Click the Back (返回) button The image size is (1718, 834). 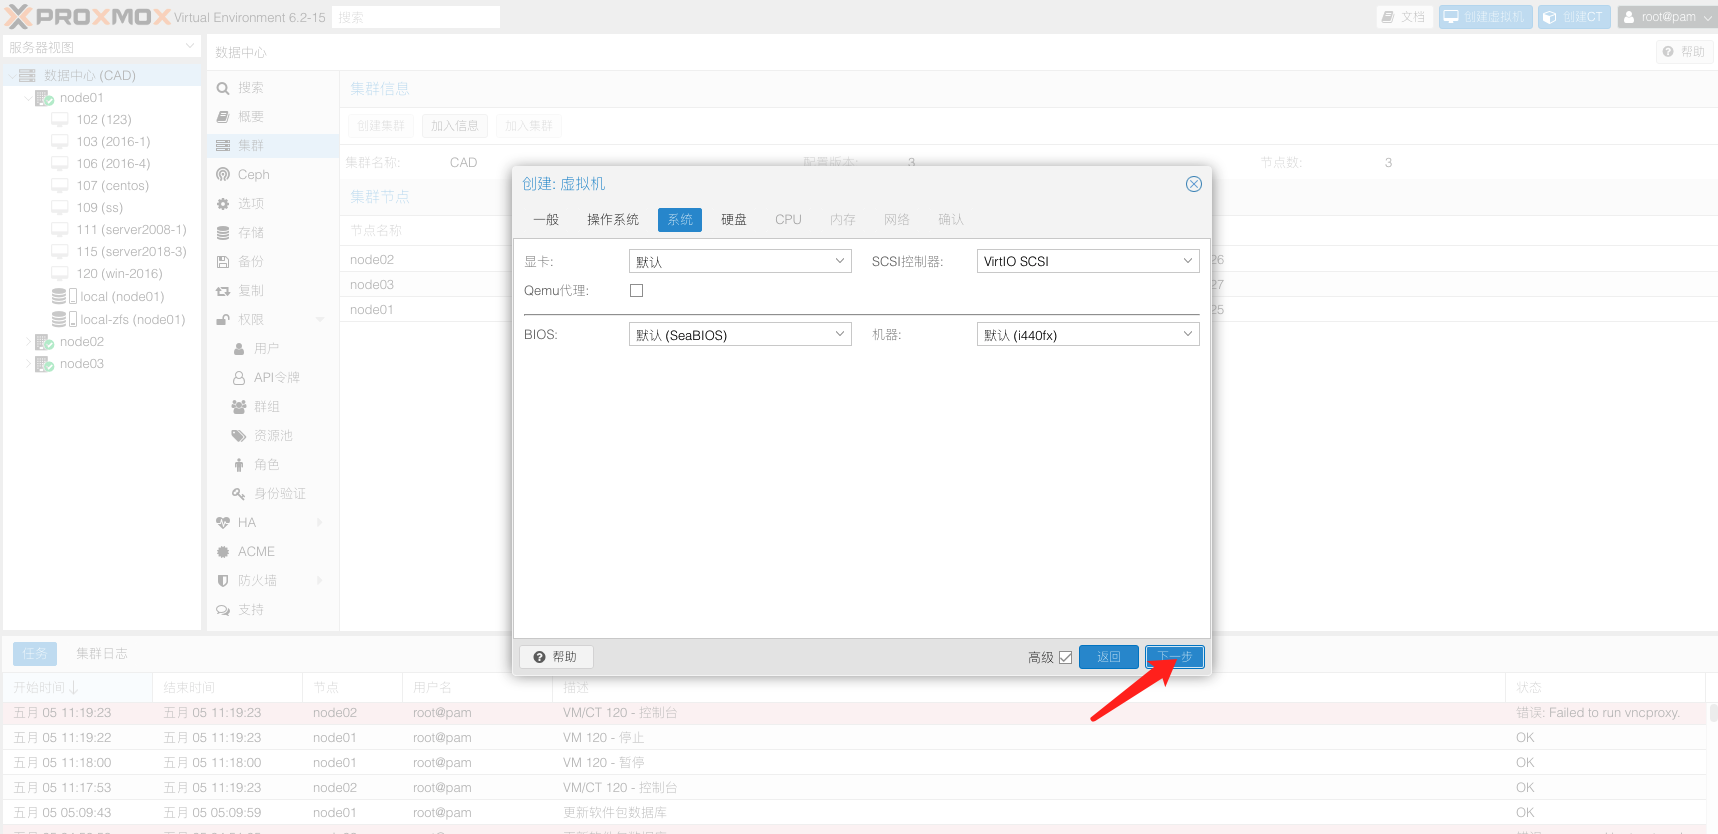click(1109, 657)
